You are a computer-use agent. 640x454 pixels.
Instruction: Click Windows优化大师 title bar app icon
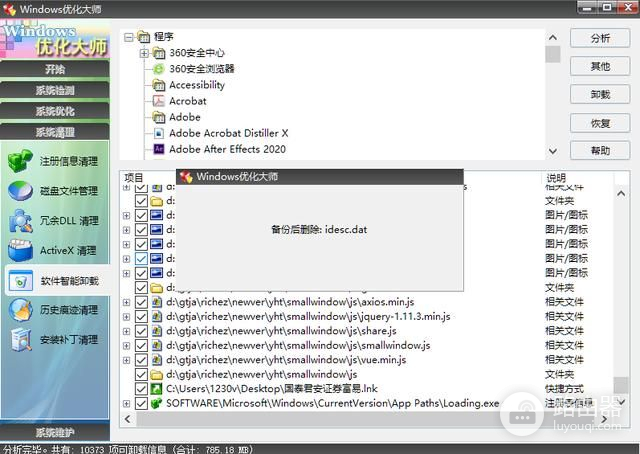tap(9, 9)
